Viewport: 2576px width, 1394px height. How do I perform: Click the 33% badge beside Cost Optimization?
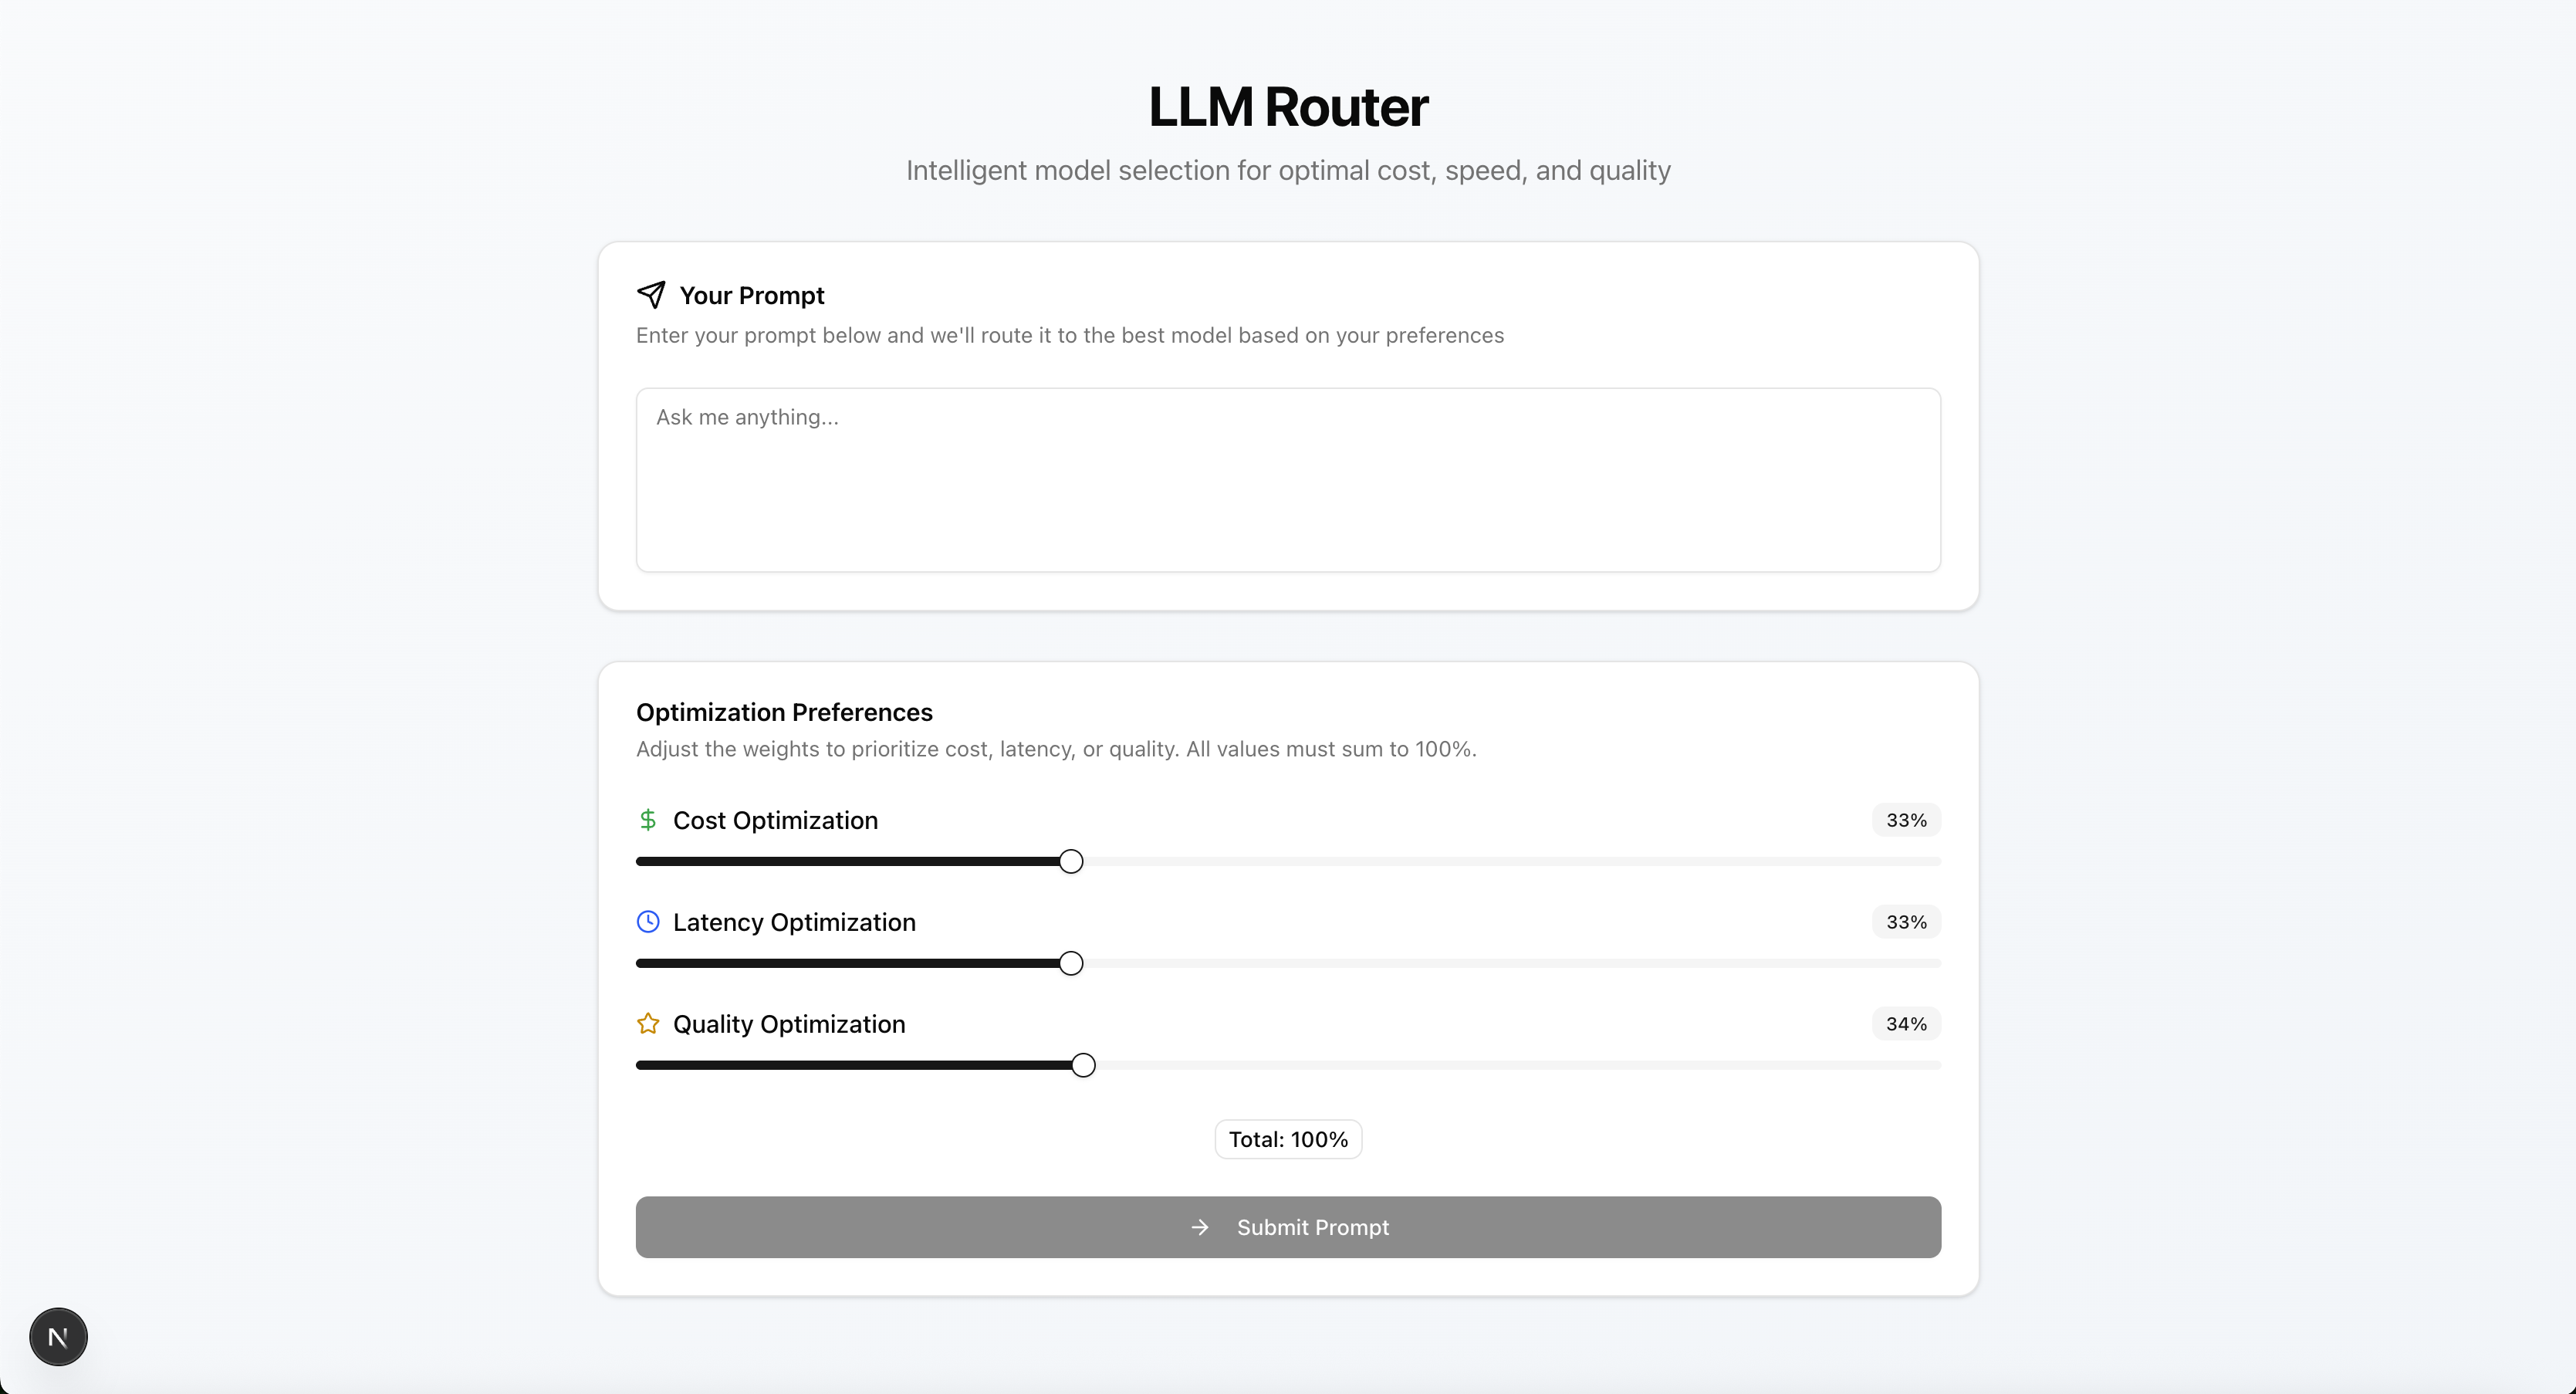coord(1905,820)
